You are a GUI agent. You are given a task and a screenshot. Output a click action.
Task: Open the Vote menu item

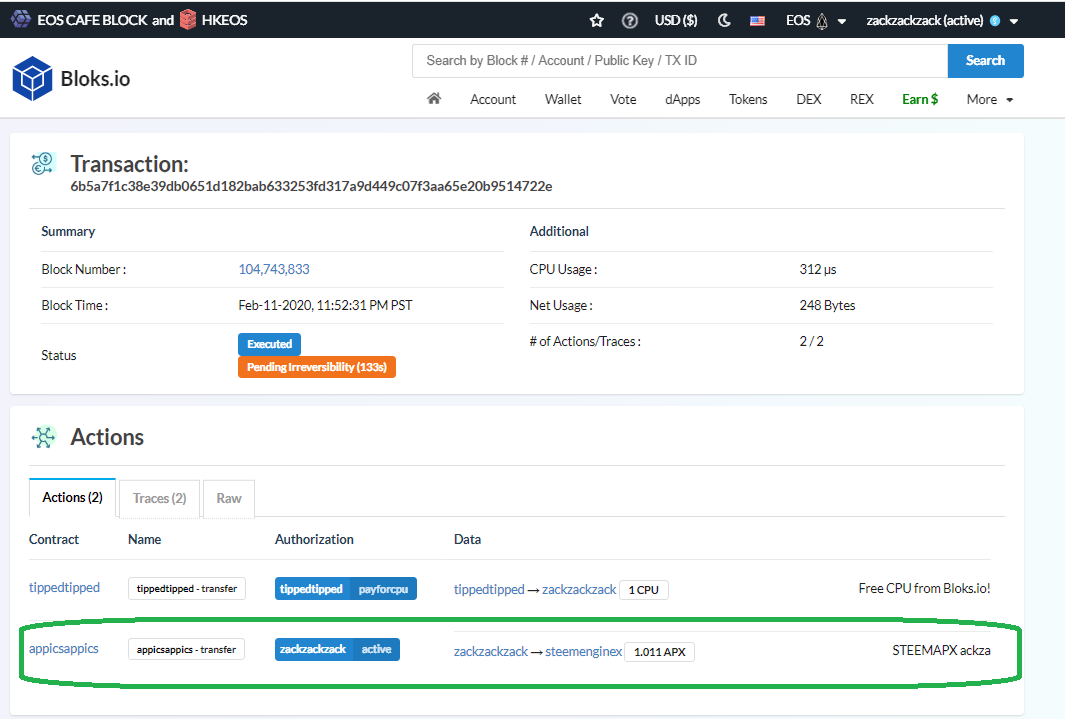click(623, 100)
